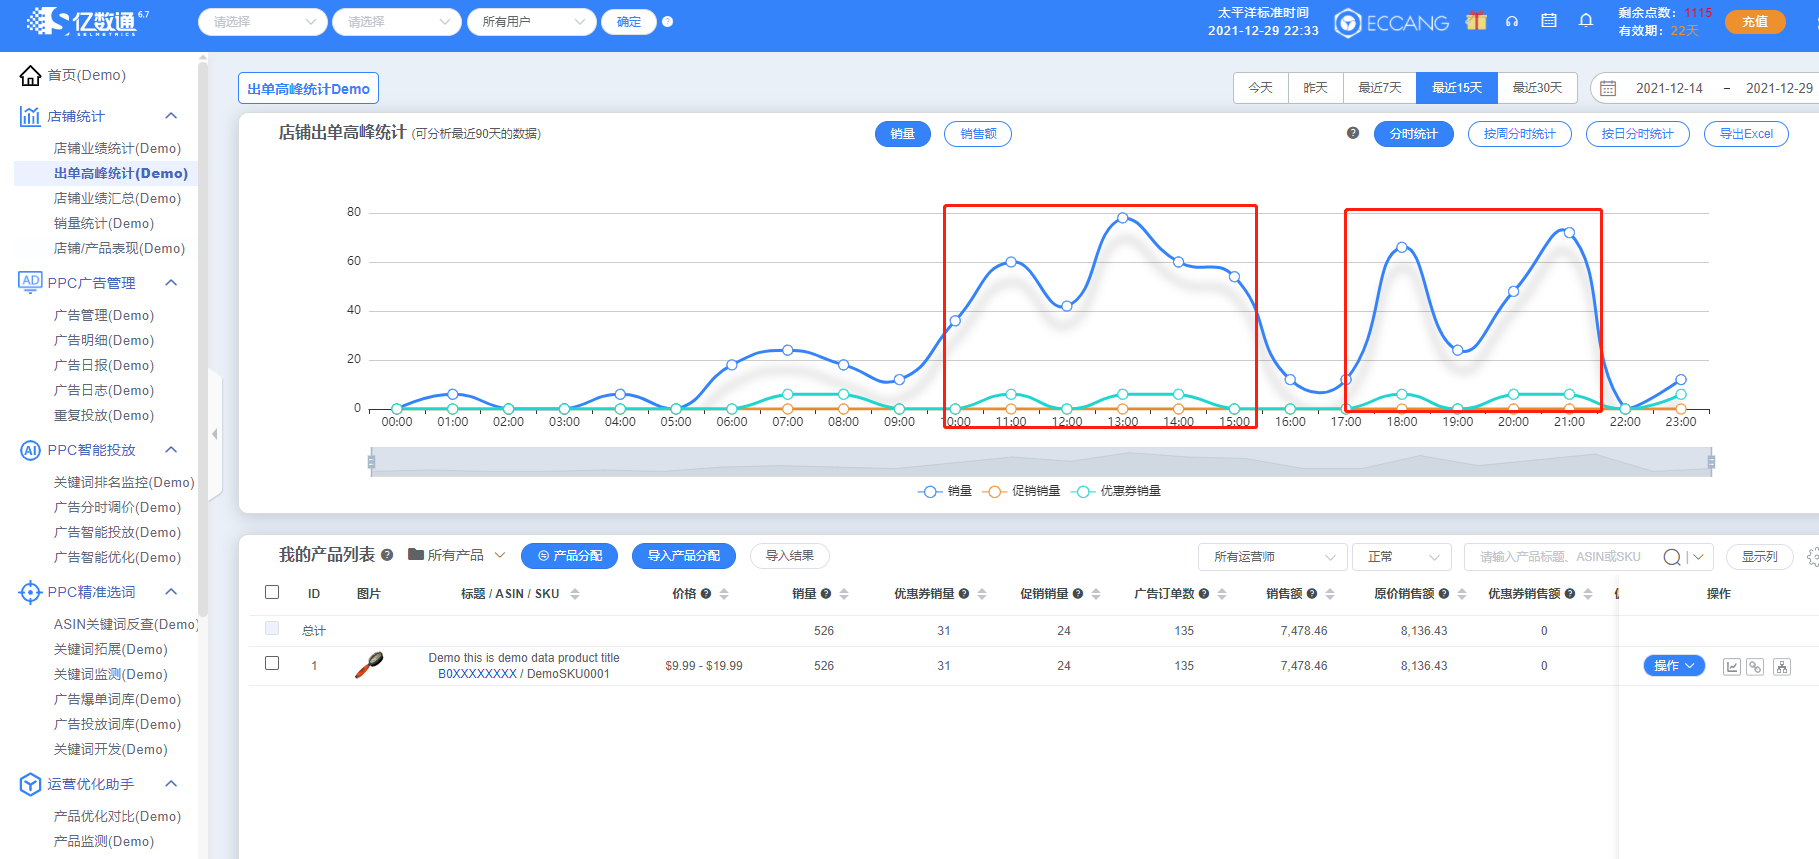Click the help icon beside 广告订单数 header
The image size is (1819, 859).
tap(1204, 594)
